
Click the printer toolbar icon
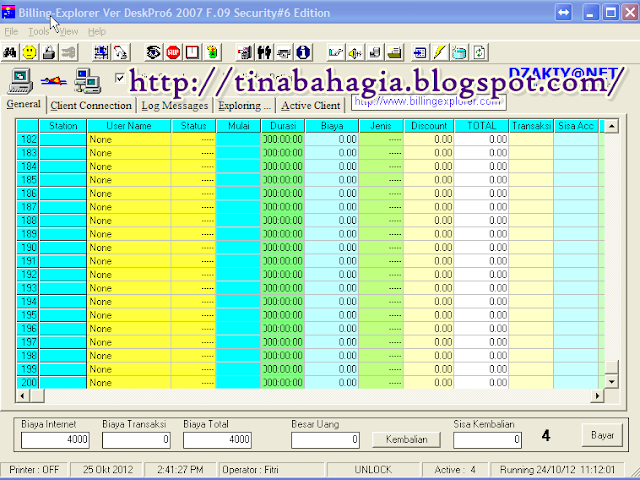click(394, 52)
